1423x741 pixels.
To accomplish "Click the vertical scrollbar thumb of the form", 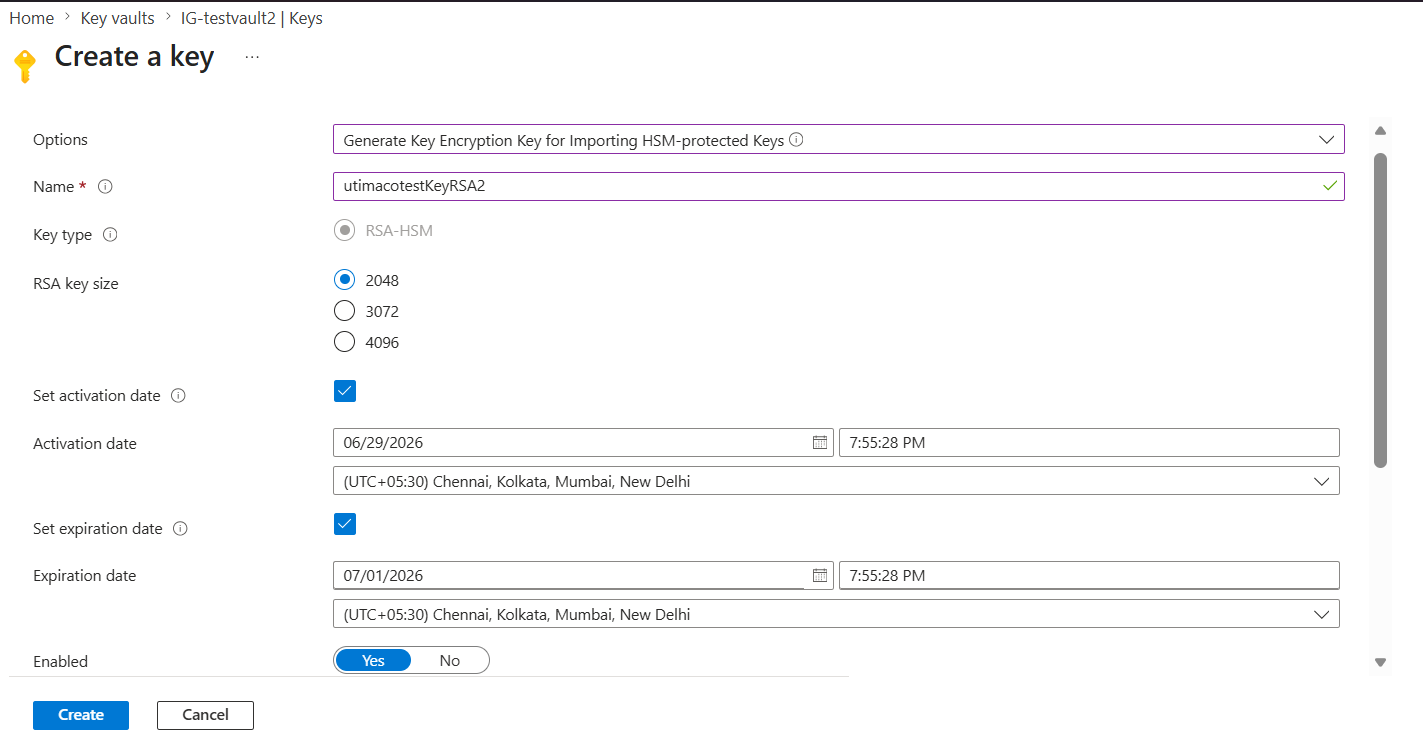I will (1380, 310).
